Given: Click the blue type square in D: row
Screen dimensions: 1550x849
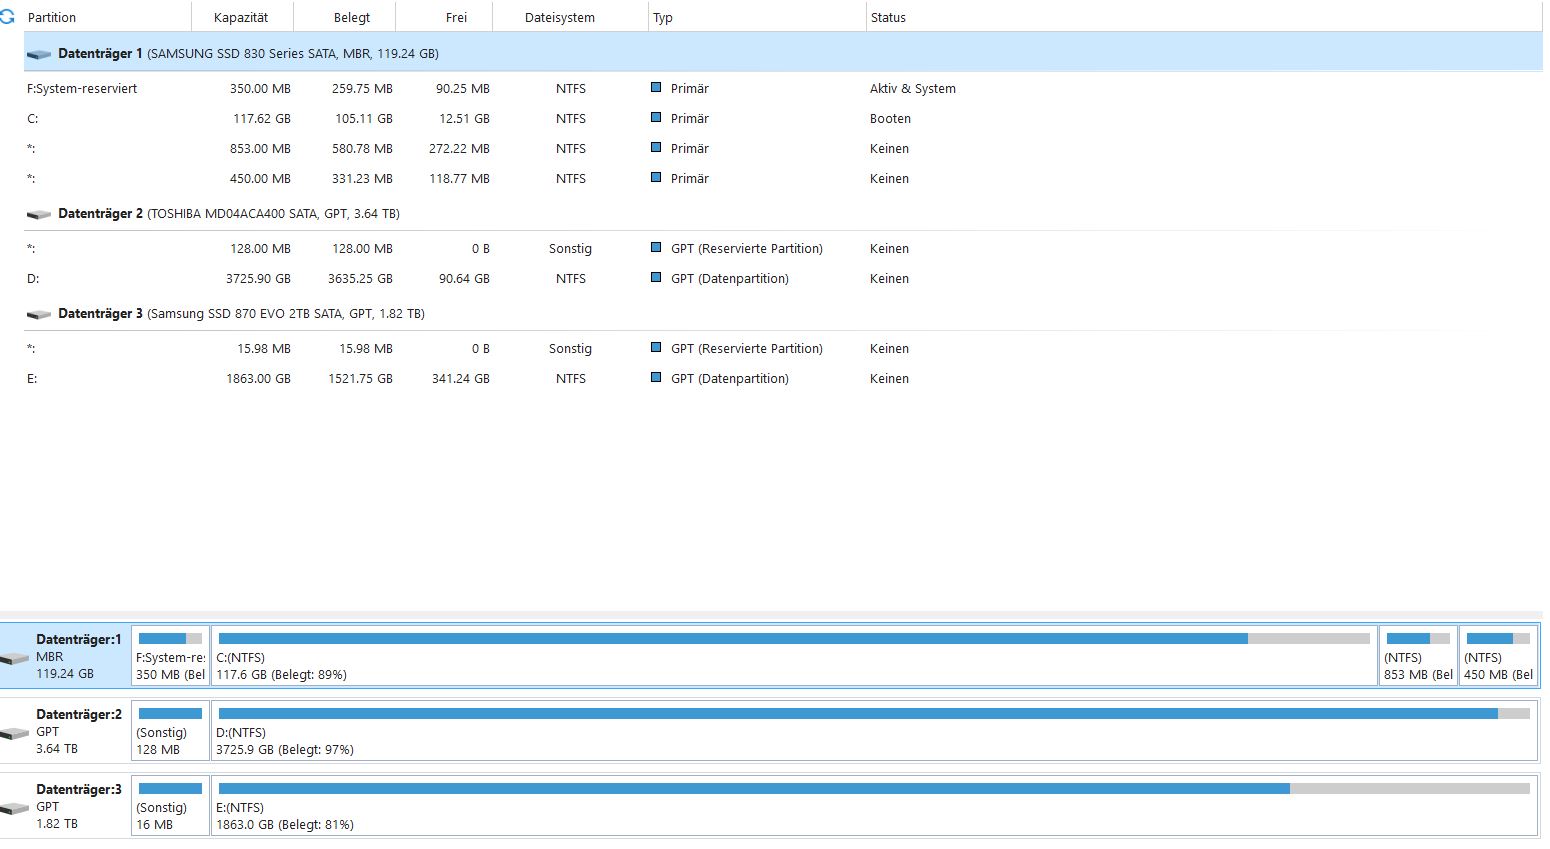Looking at the screenshot, I should pyautogui.click(x=656, y=277).
